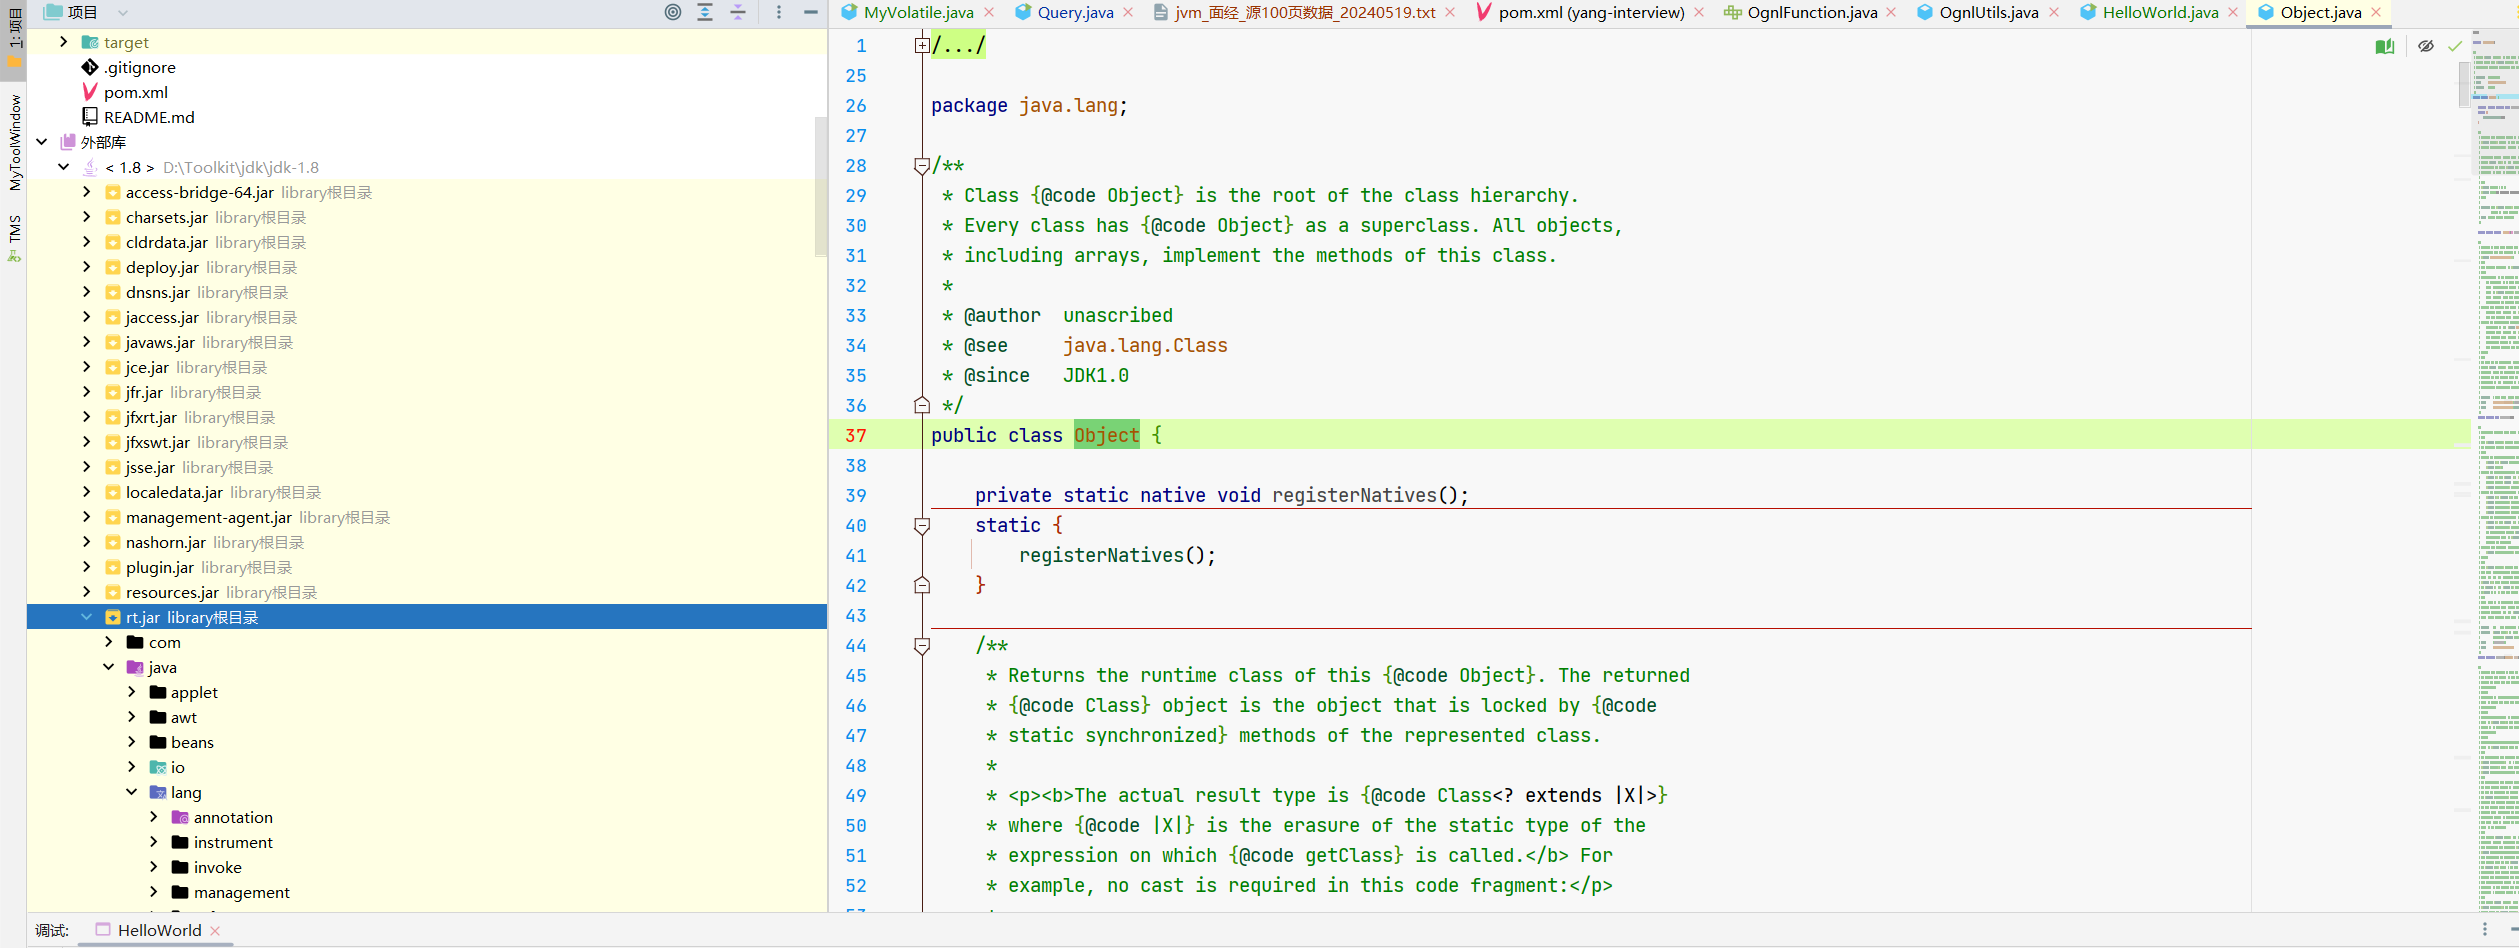Select nashorn.jar library row
The image size is (2519, 948).
(427, 542)
